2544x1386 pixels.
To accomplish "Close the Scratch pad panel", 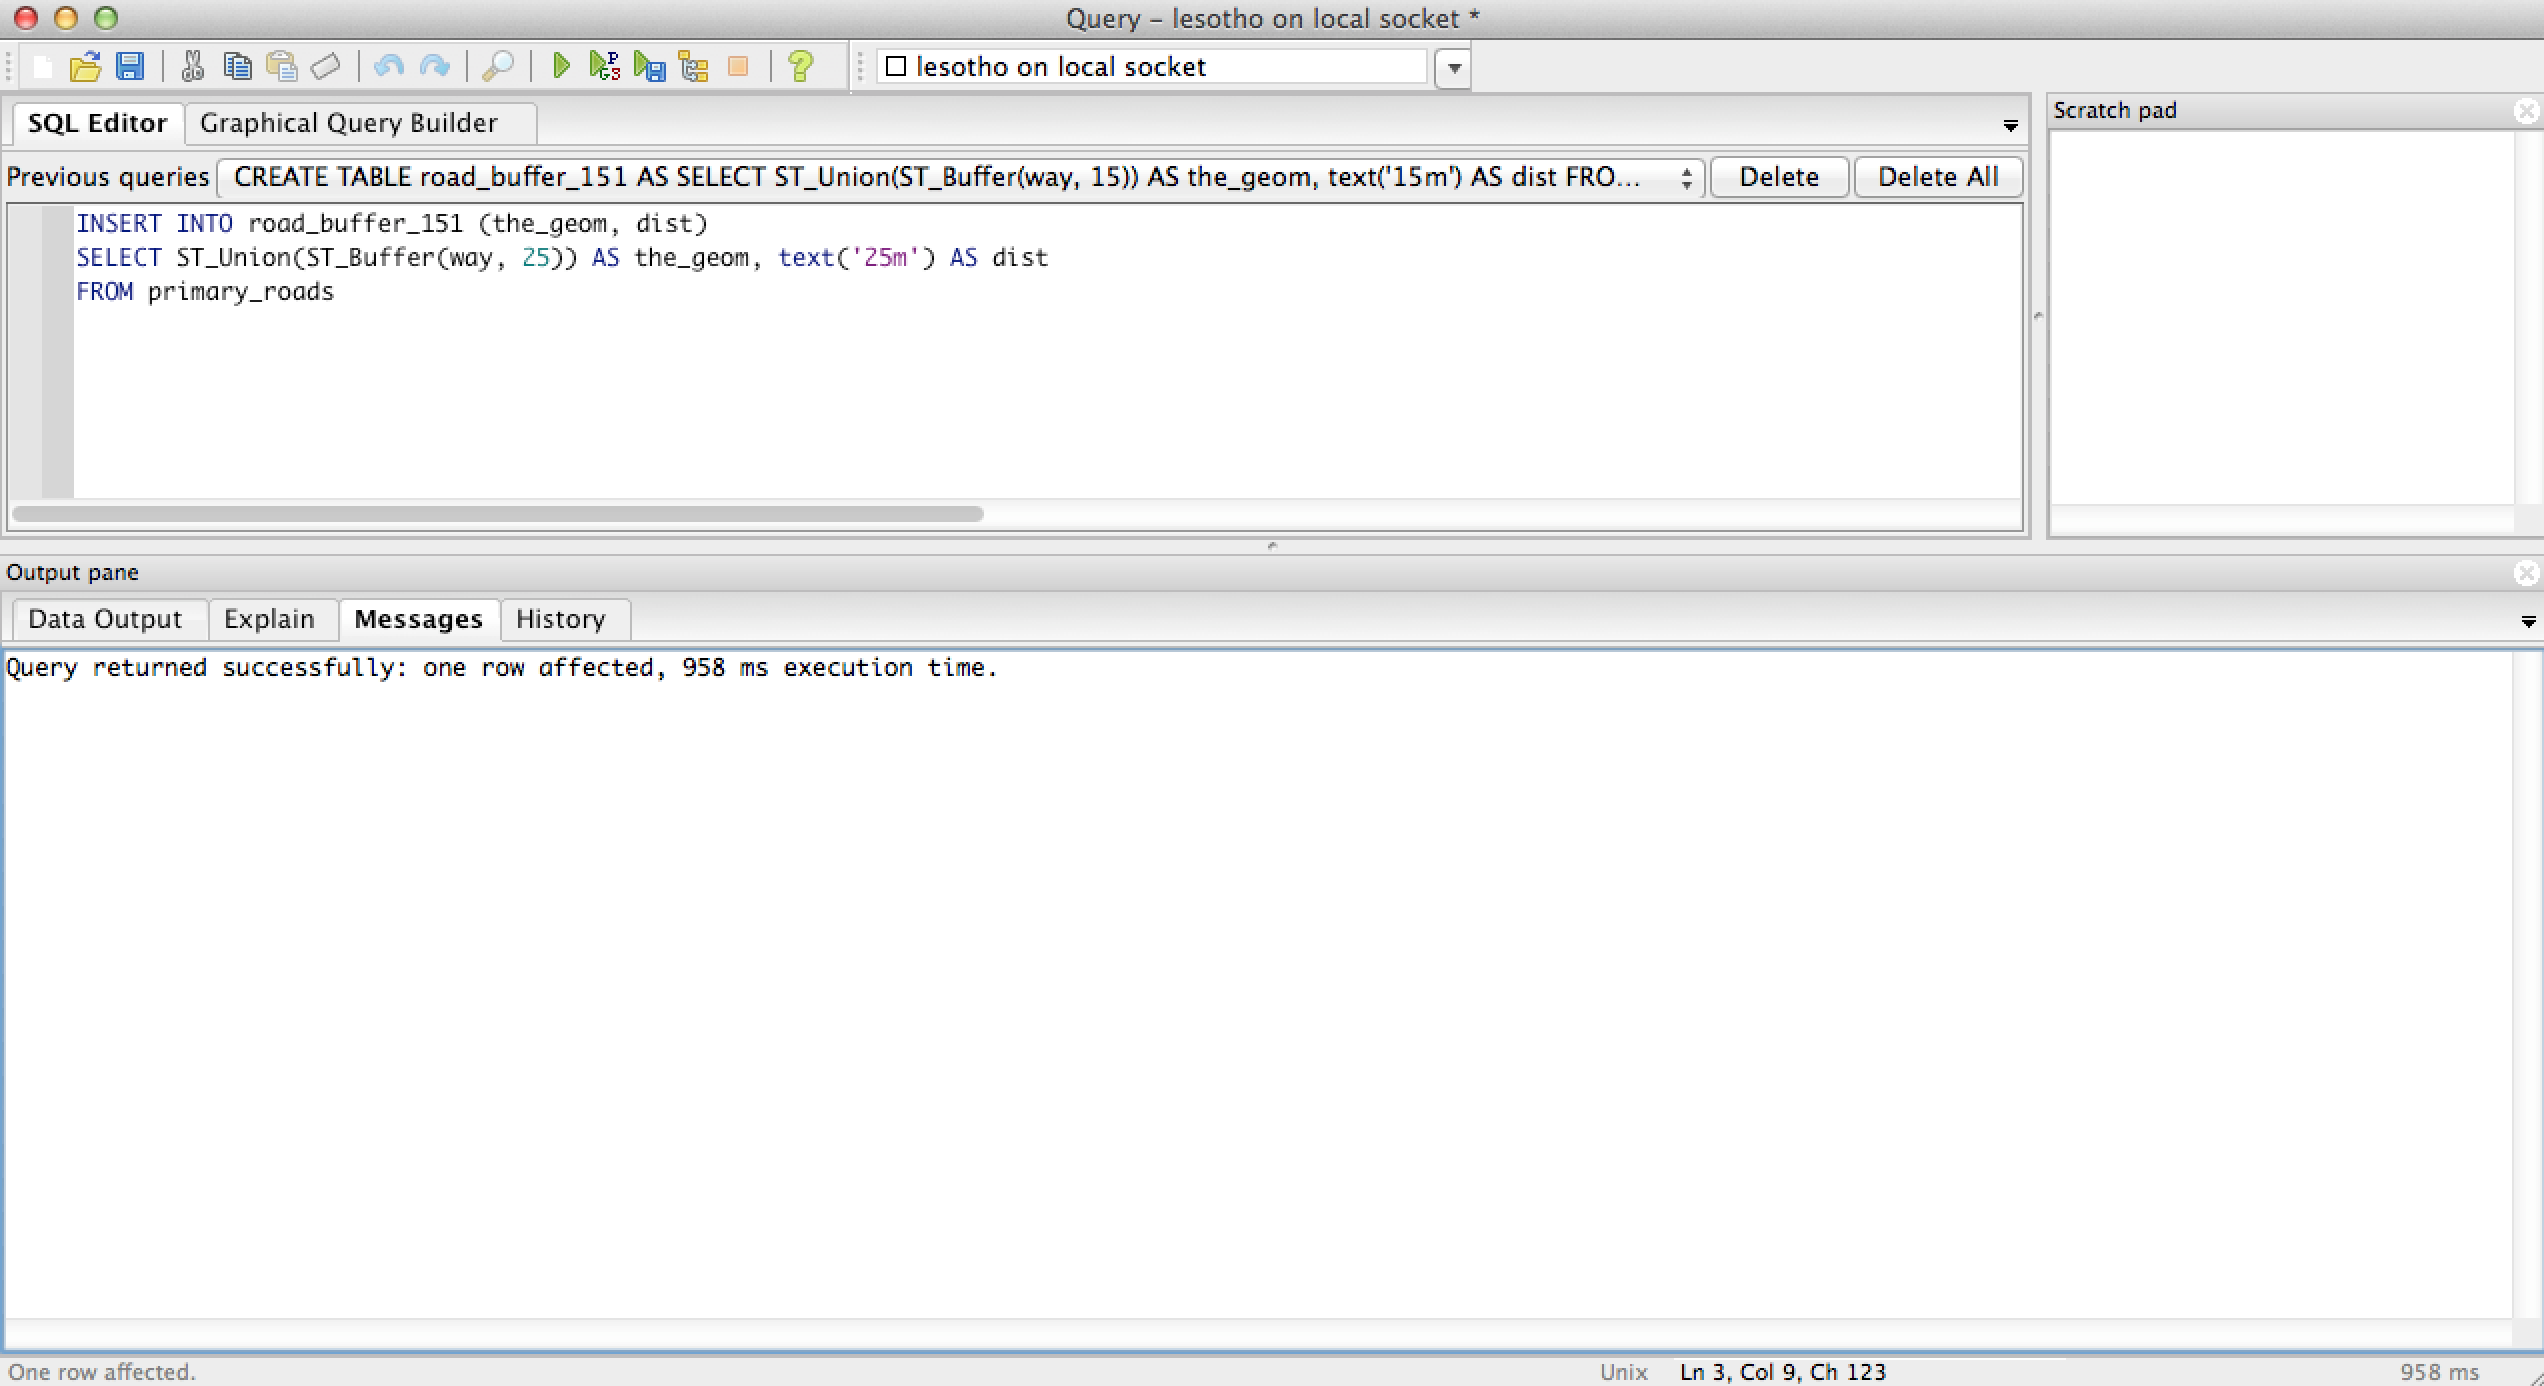I will pyautogui.click(x=2526, y=111).
